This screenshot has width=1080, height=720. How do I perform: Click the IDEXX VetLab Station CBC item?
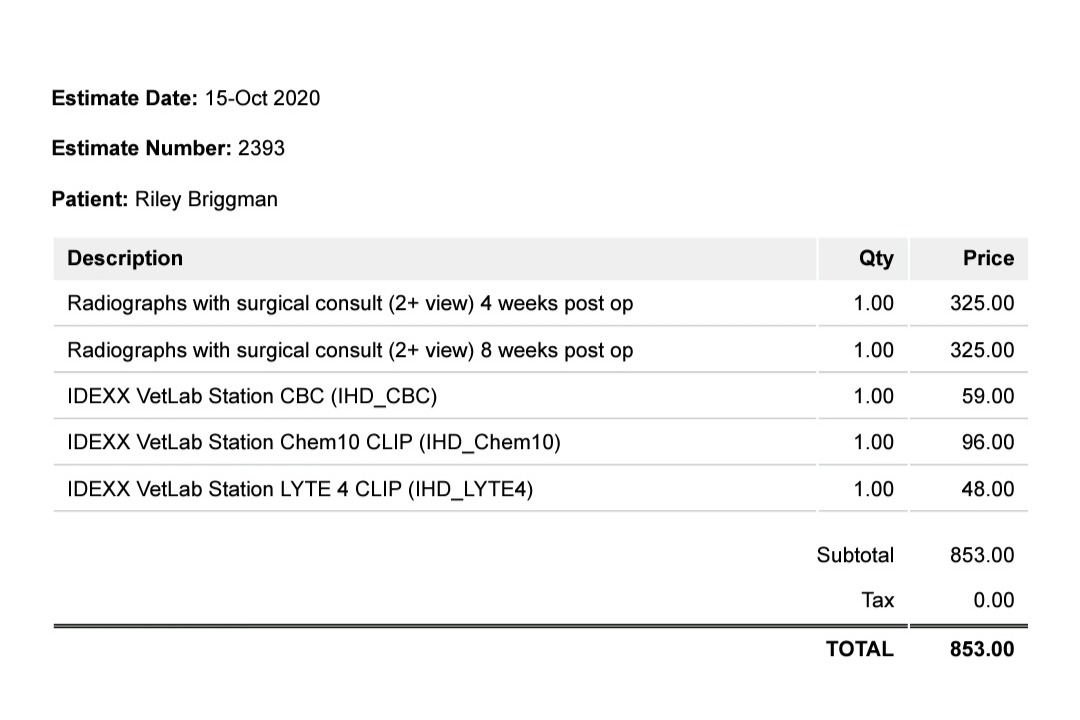point(252,396)
